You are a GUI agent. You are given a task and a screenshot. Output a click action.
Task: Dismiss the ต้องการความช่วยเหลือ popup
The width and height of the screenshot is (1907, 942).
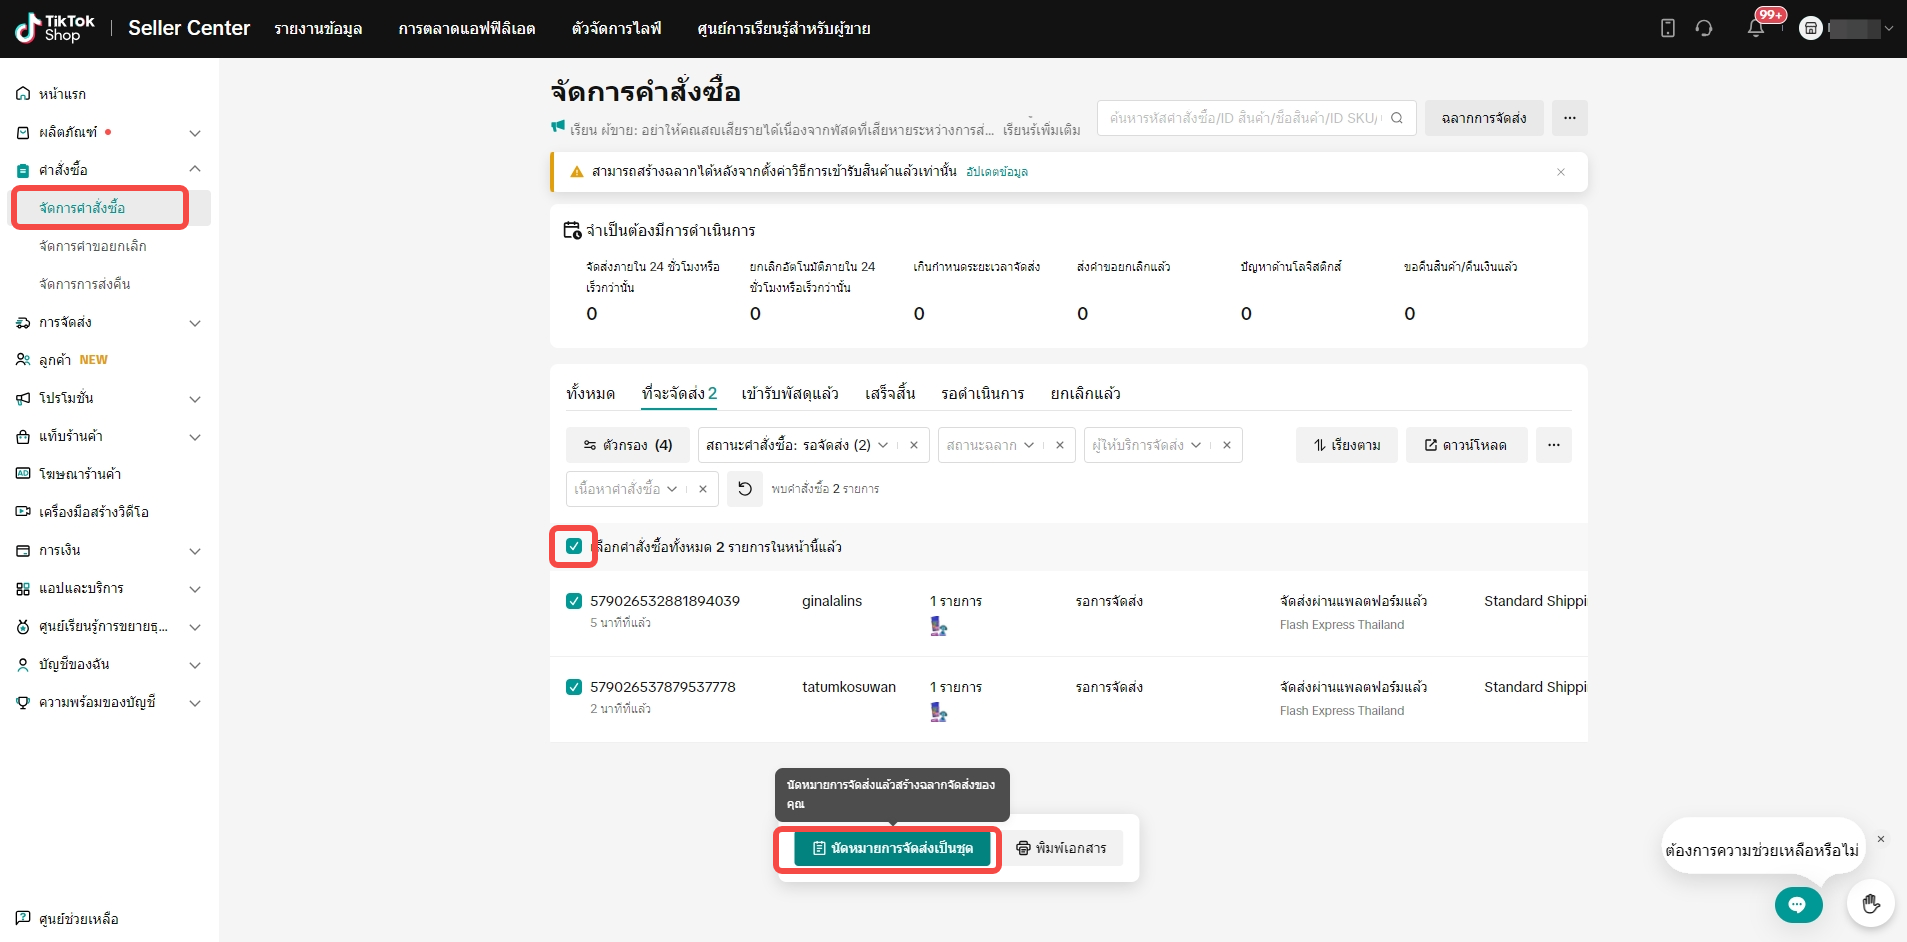click(1881, 839)
